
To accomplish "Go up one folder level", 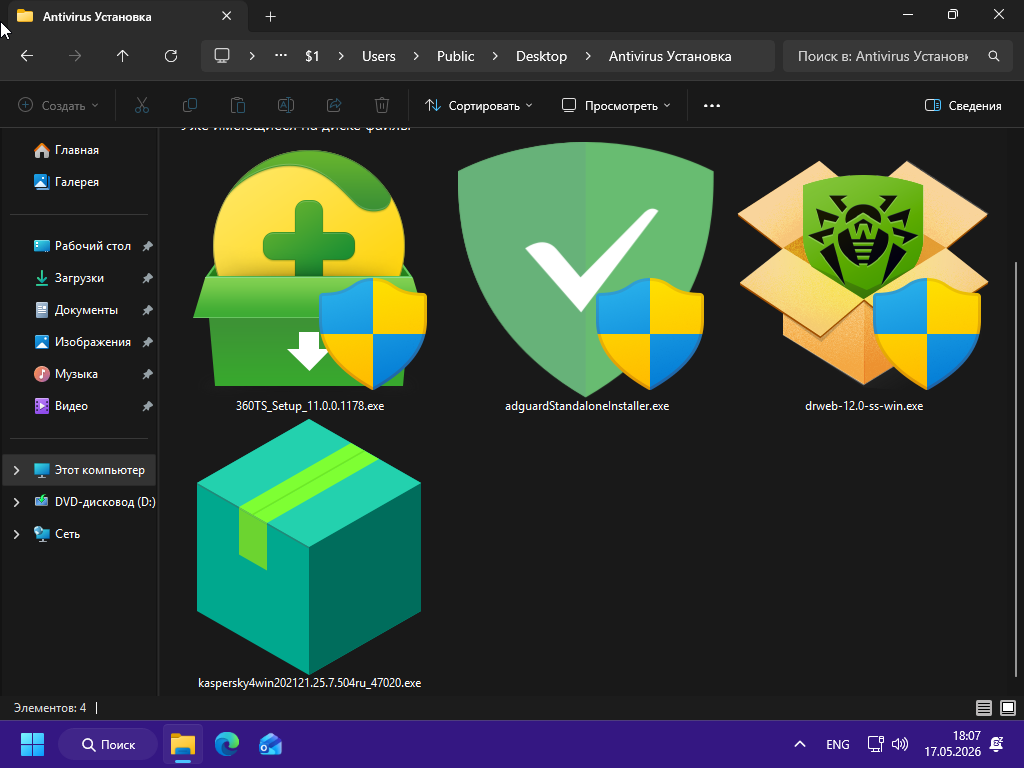I will (123, 56).
